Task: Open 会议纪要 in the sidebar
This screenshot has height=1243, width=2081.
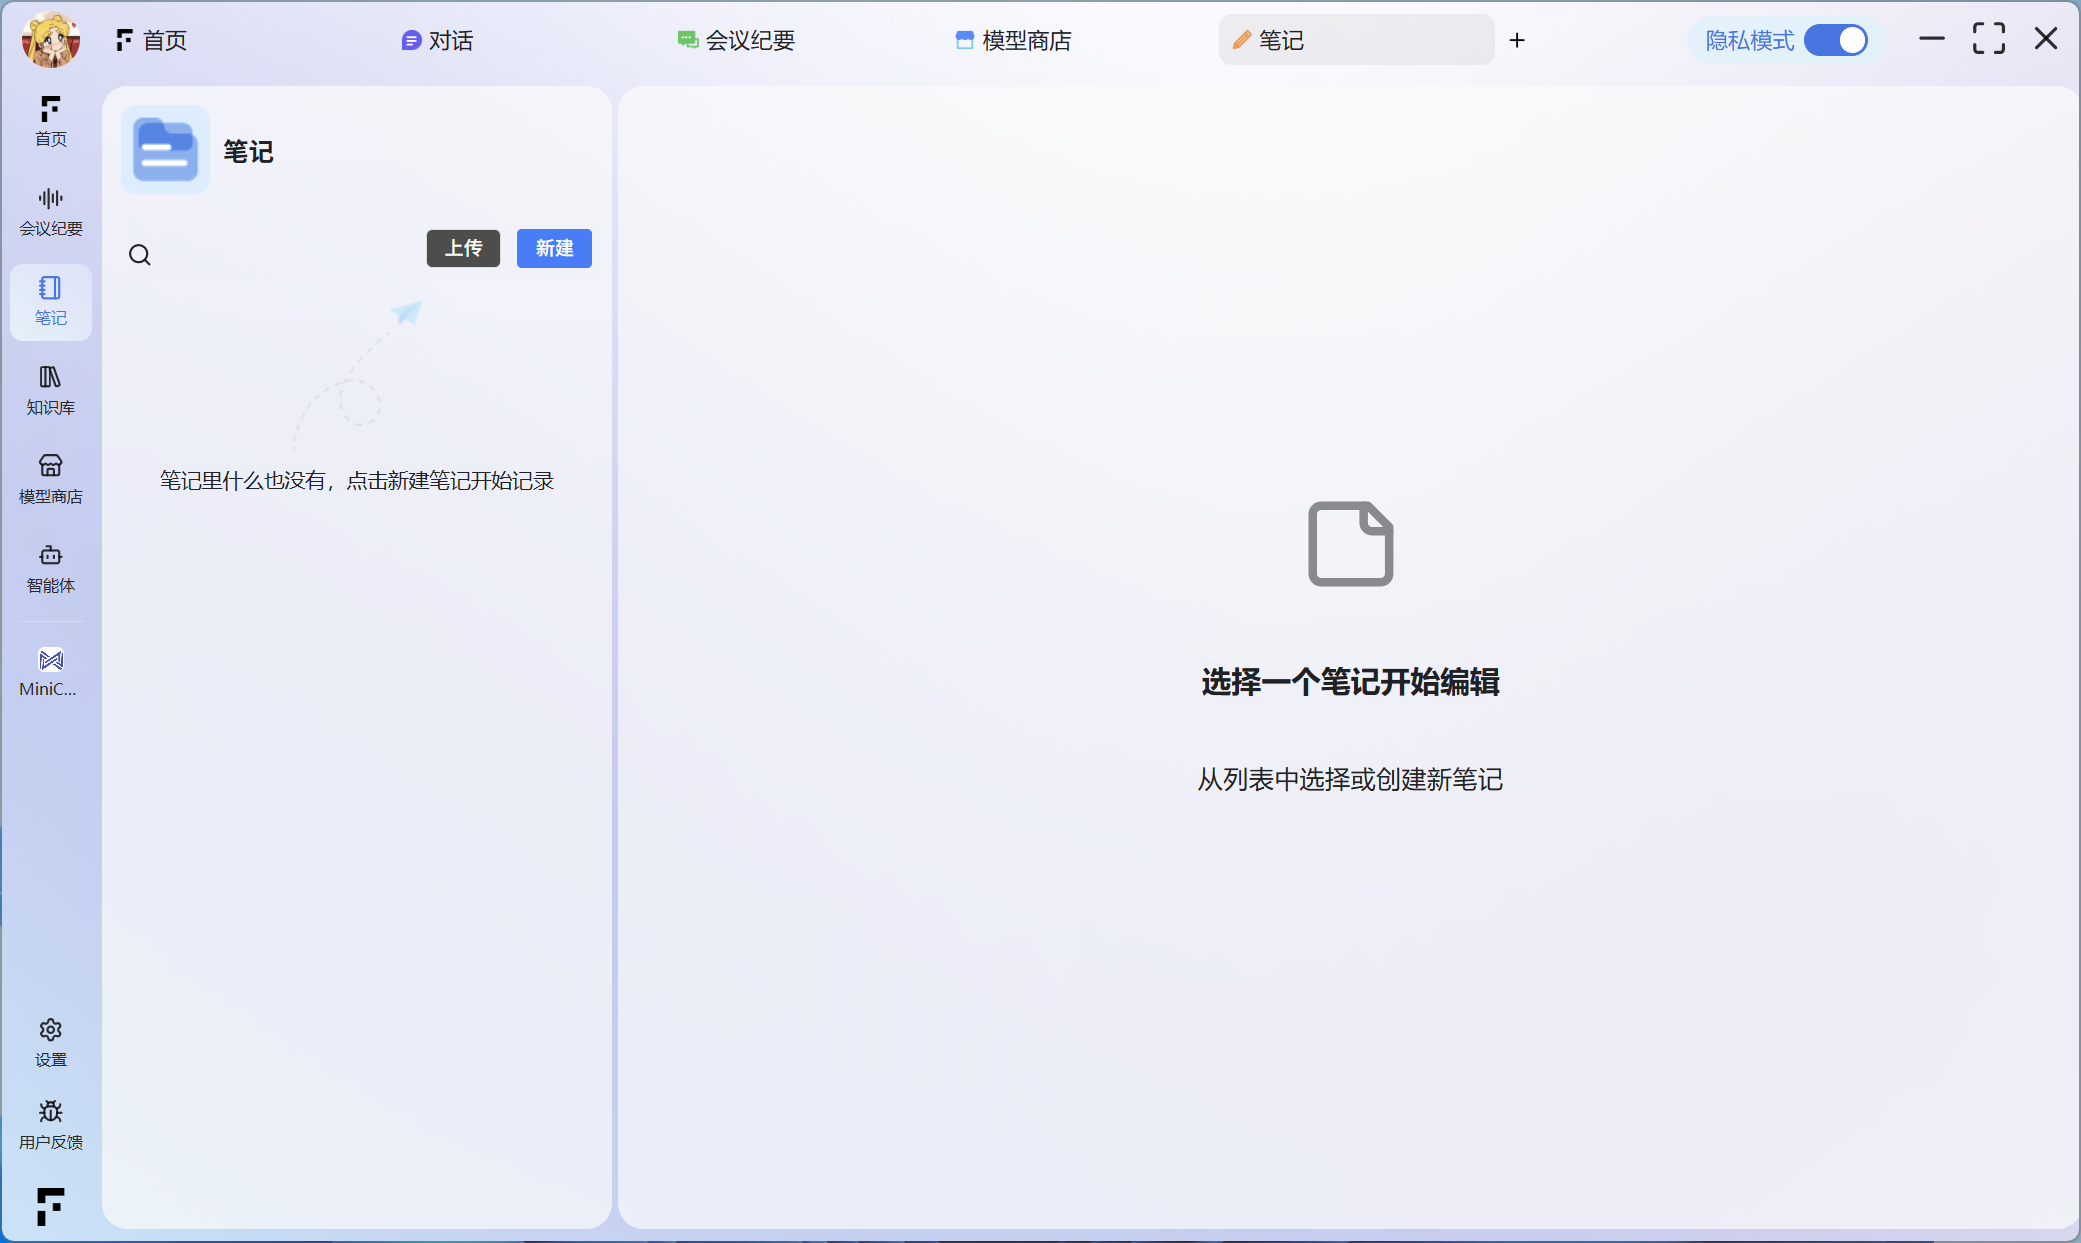Action: [50, 210]
